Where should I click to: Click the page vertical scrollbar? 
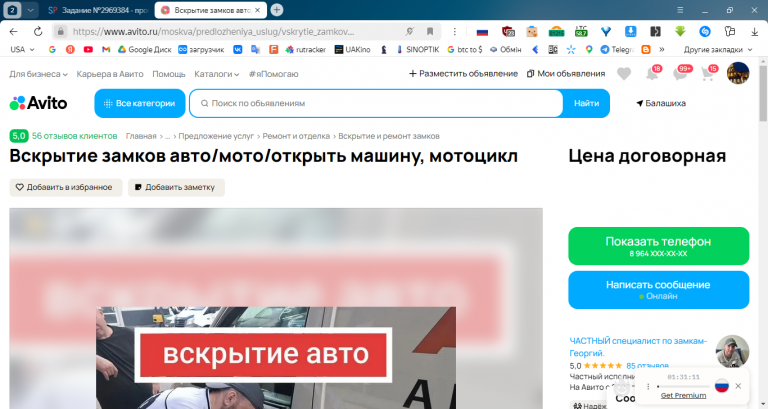[x=763, y=93]
